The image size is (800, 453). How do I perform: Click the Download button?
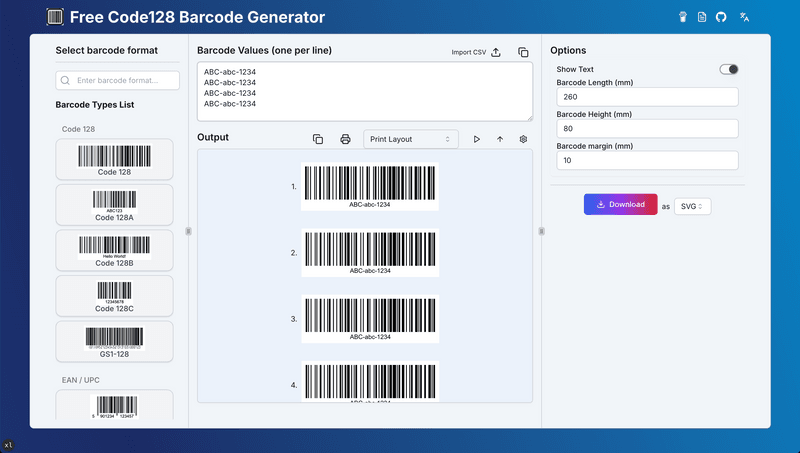tap(620, 204)
